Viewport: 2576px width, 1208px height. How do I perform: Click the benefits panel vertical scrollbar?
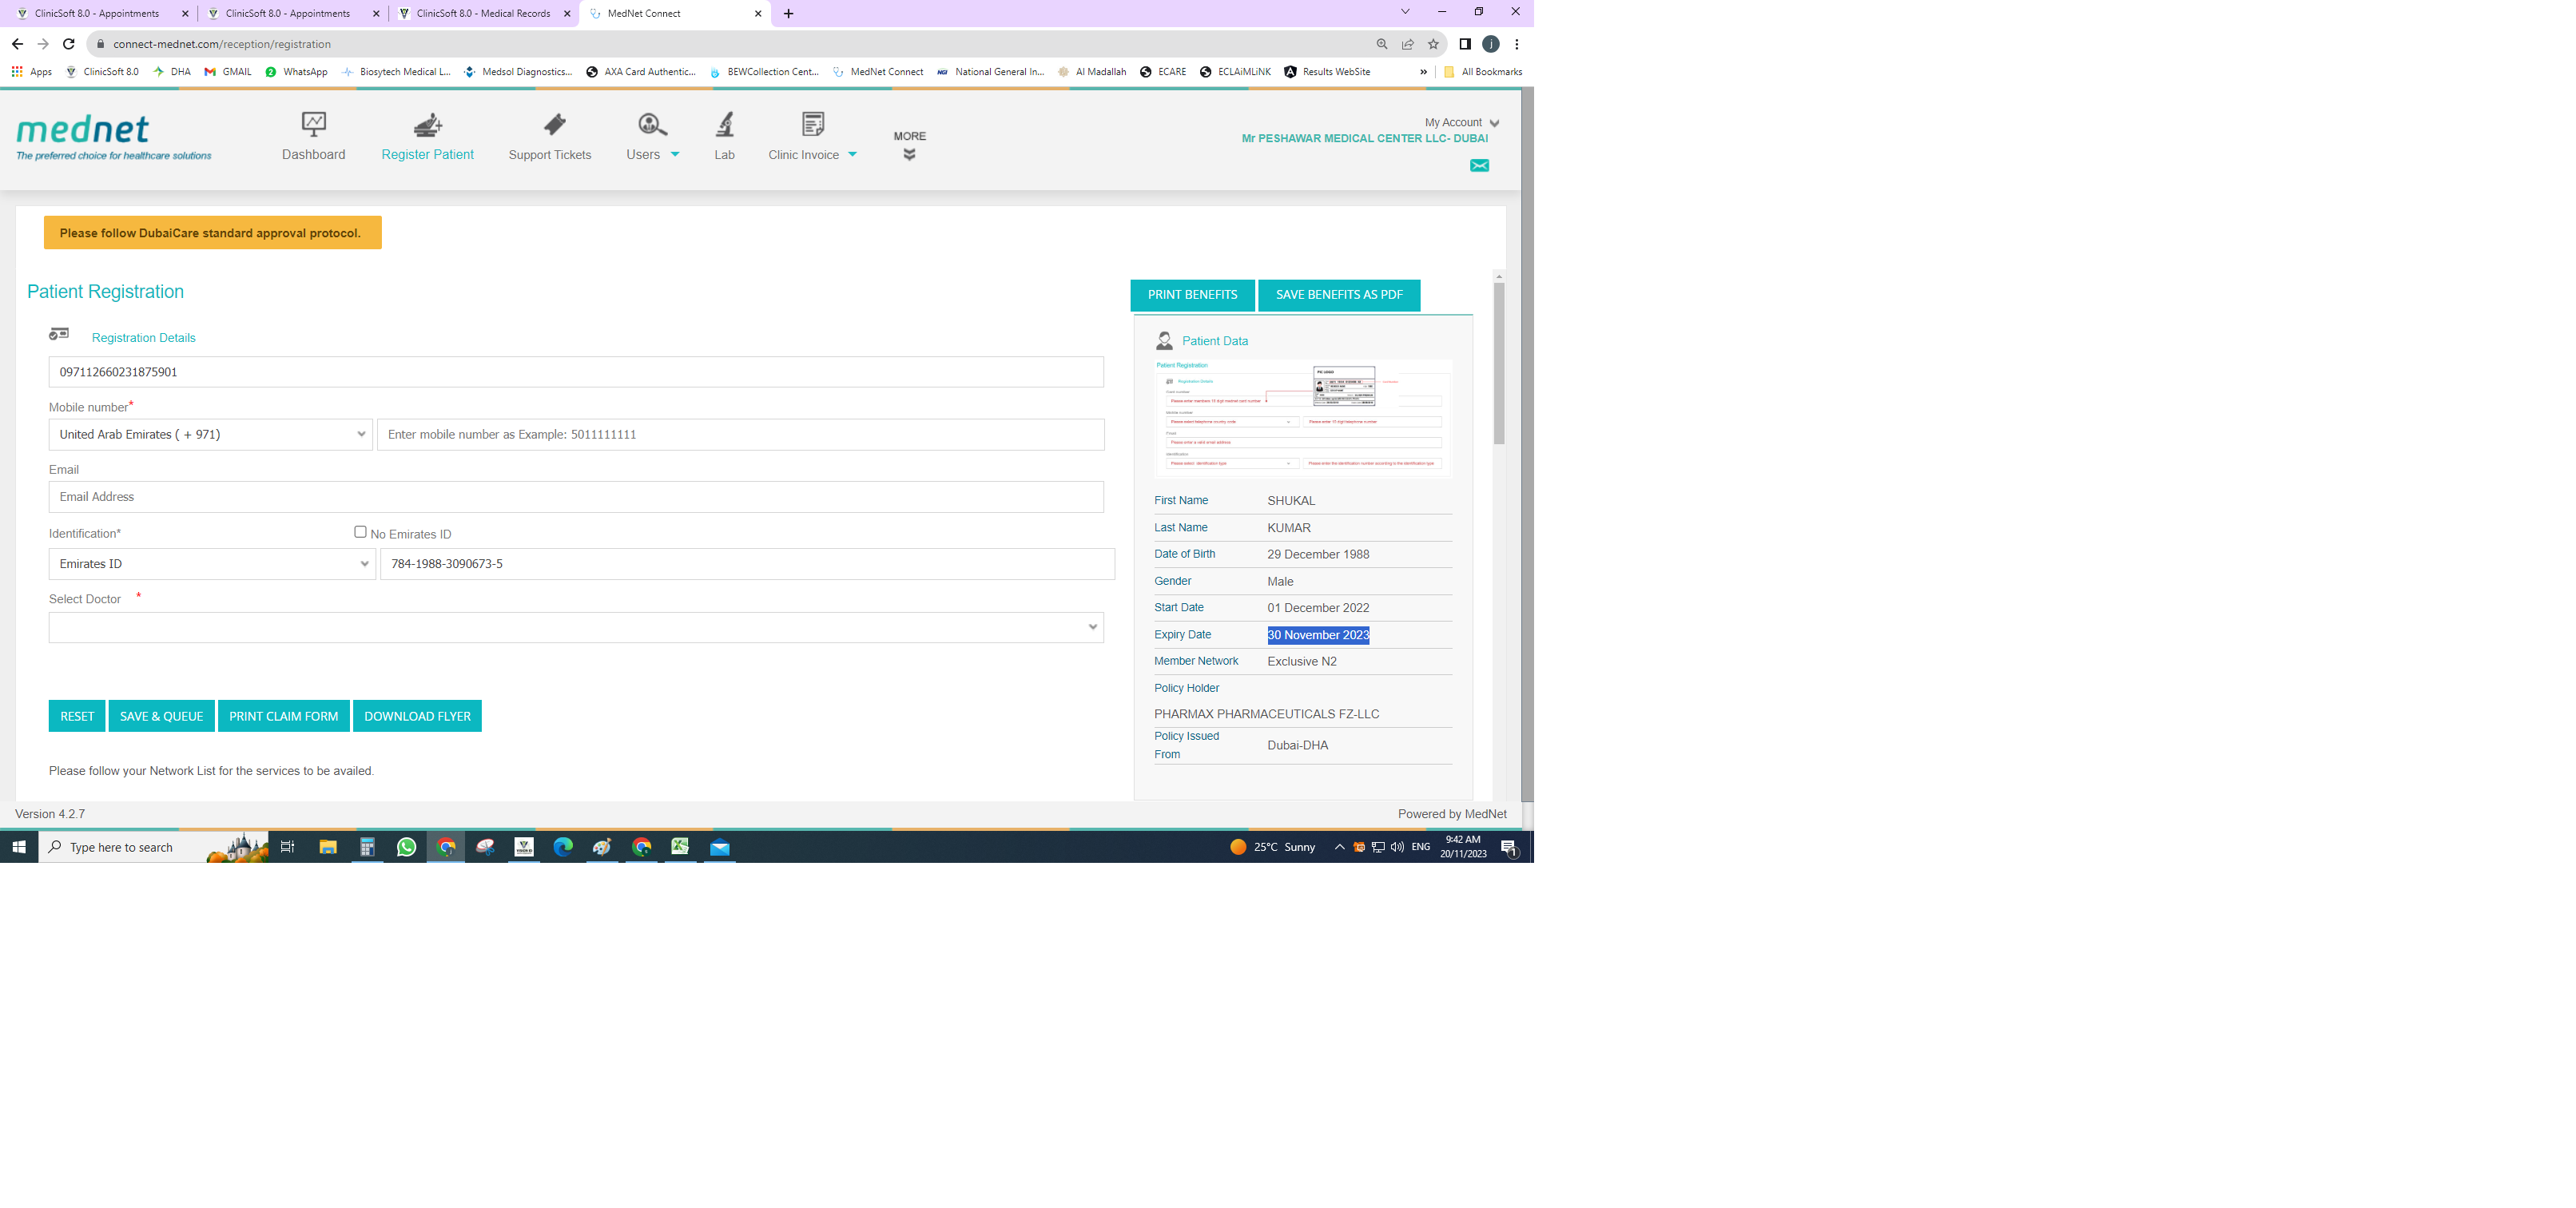click(1498, 364)
